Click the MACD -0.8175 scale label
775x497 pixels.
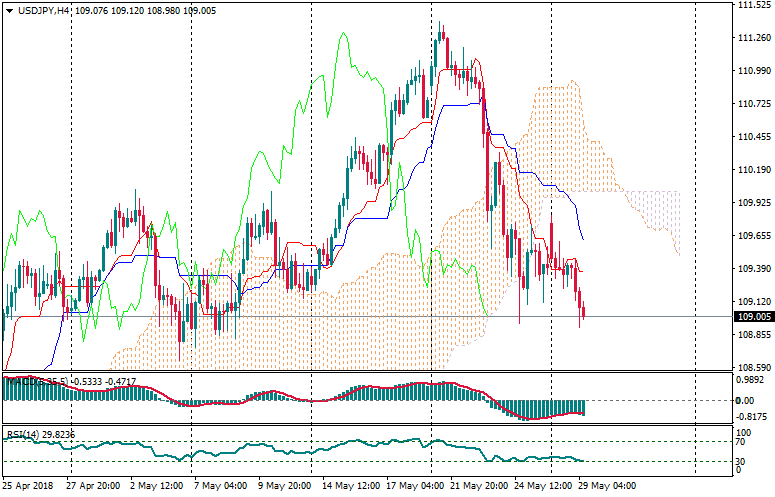pyautogui.click(x=751, y=416)
